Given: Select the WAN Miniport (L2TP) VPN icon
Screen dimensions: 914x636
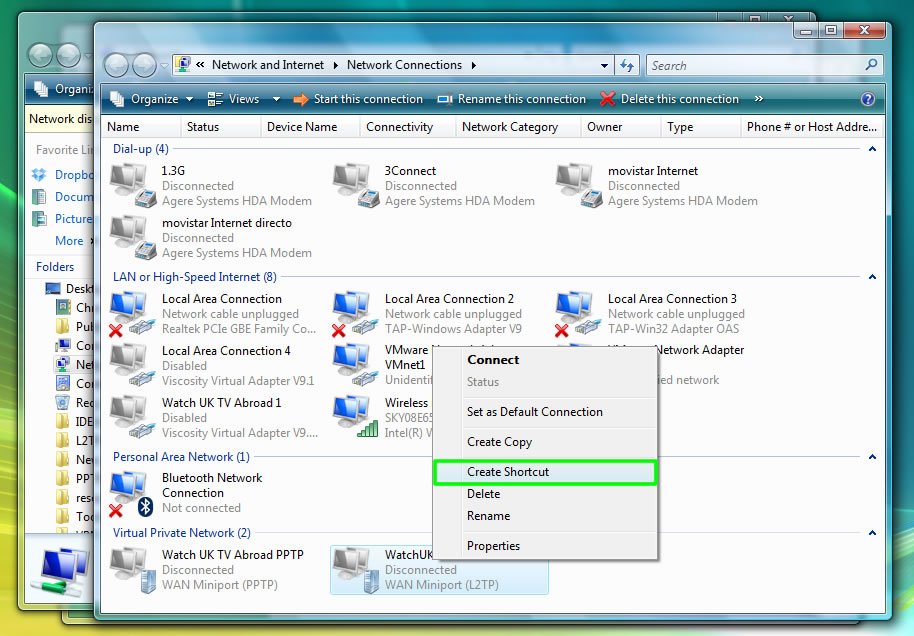Looking at the screenshot, I should click(x=357, y=570).
